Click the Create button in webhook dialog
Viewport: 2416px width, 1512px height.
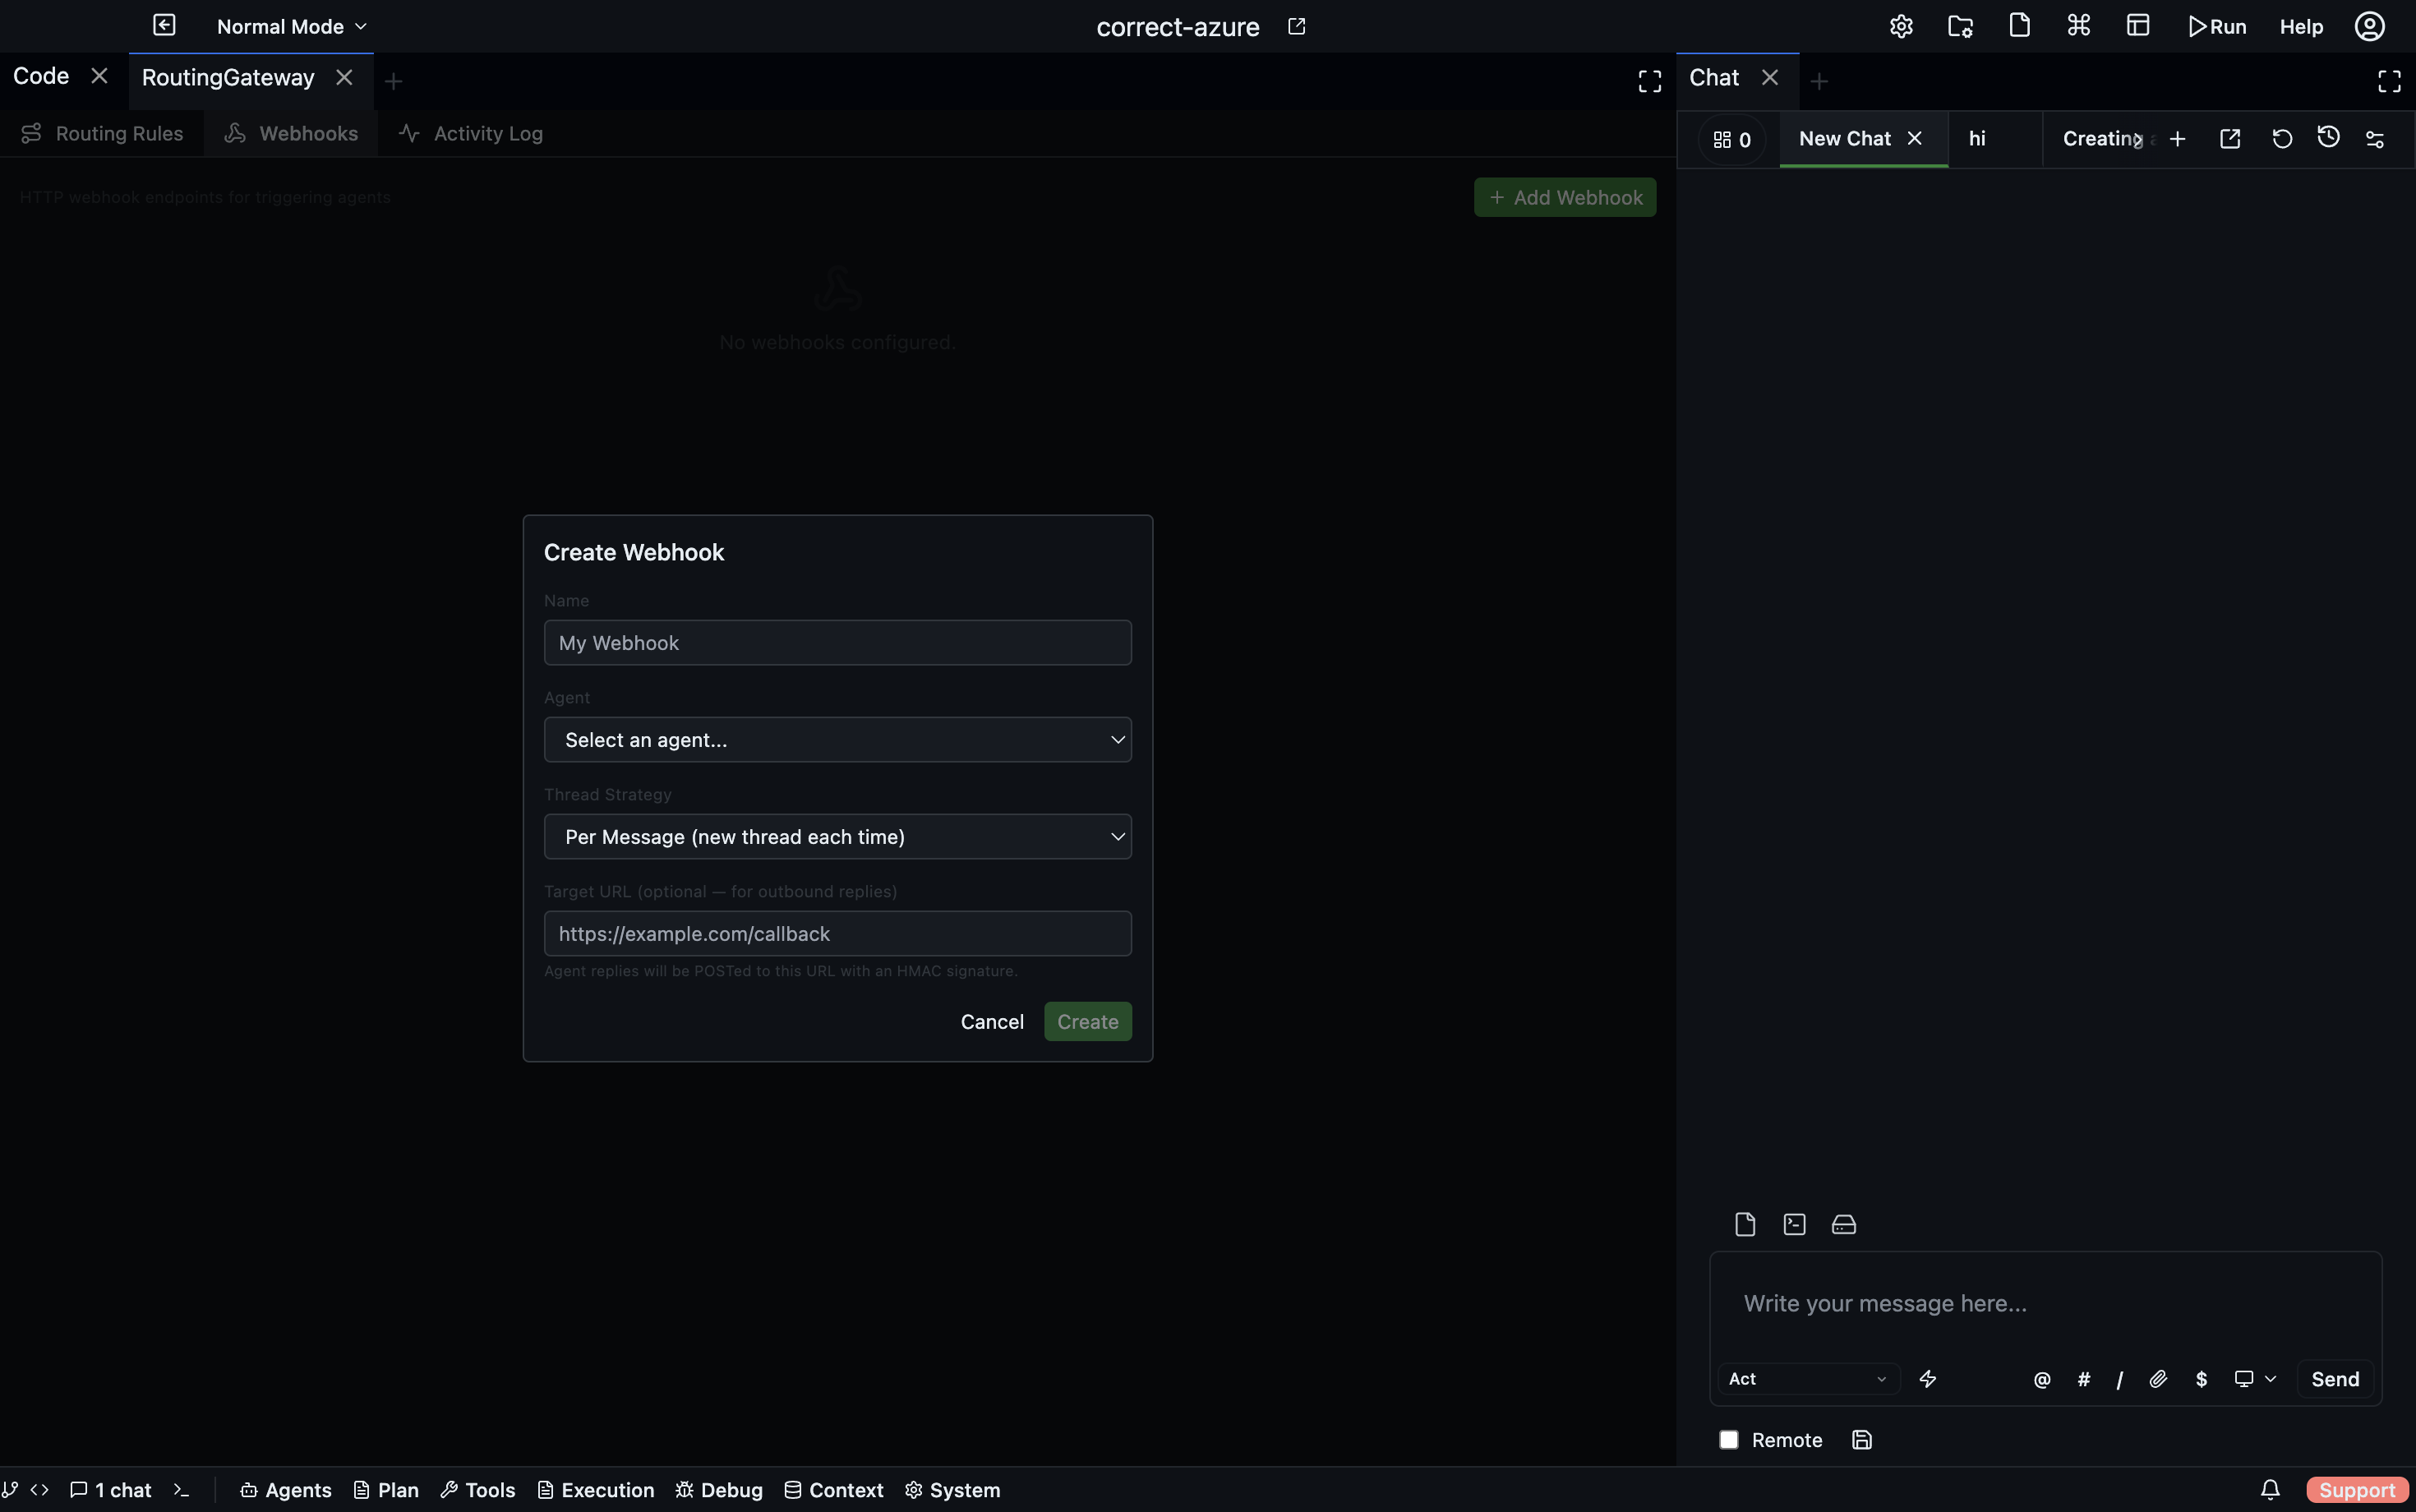(1087, 1021)
